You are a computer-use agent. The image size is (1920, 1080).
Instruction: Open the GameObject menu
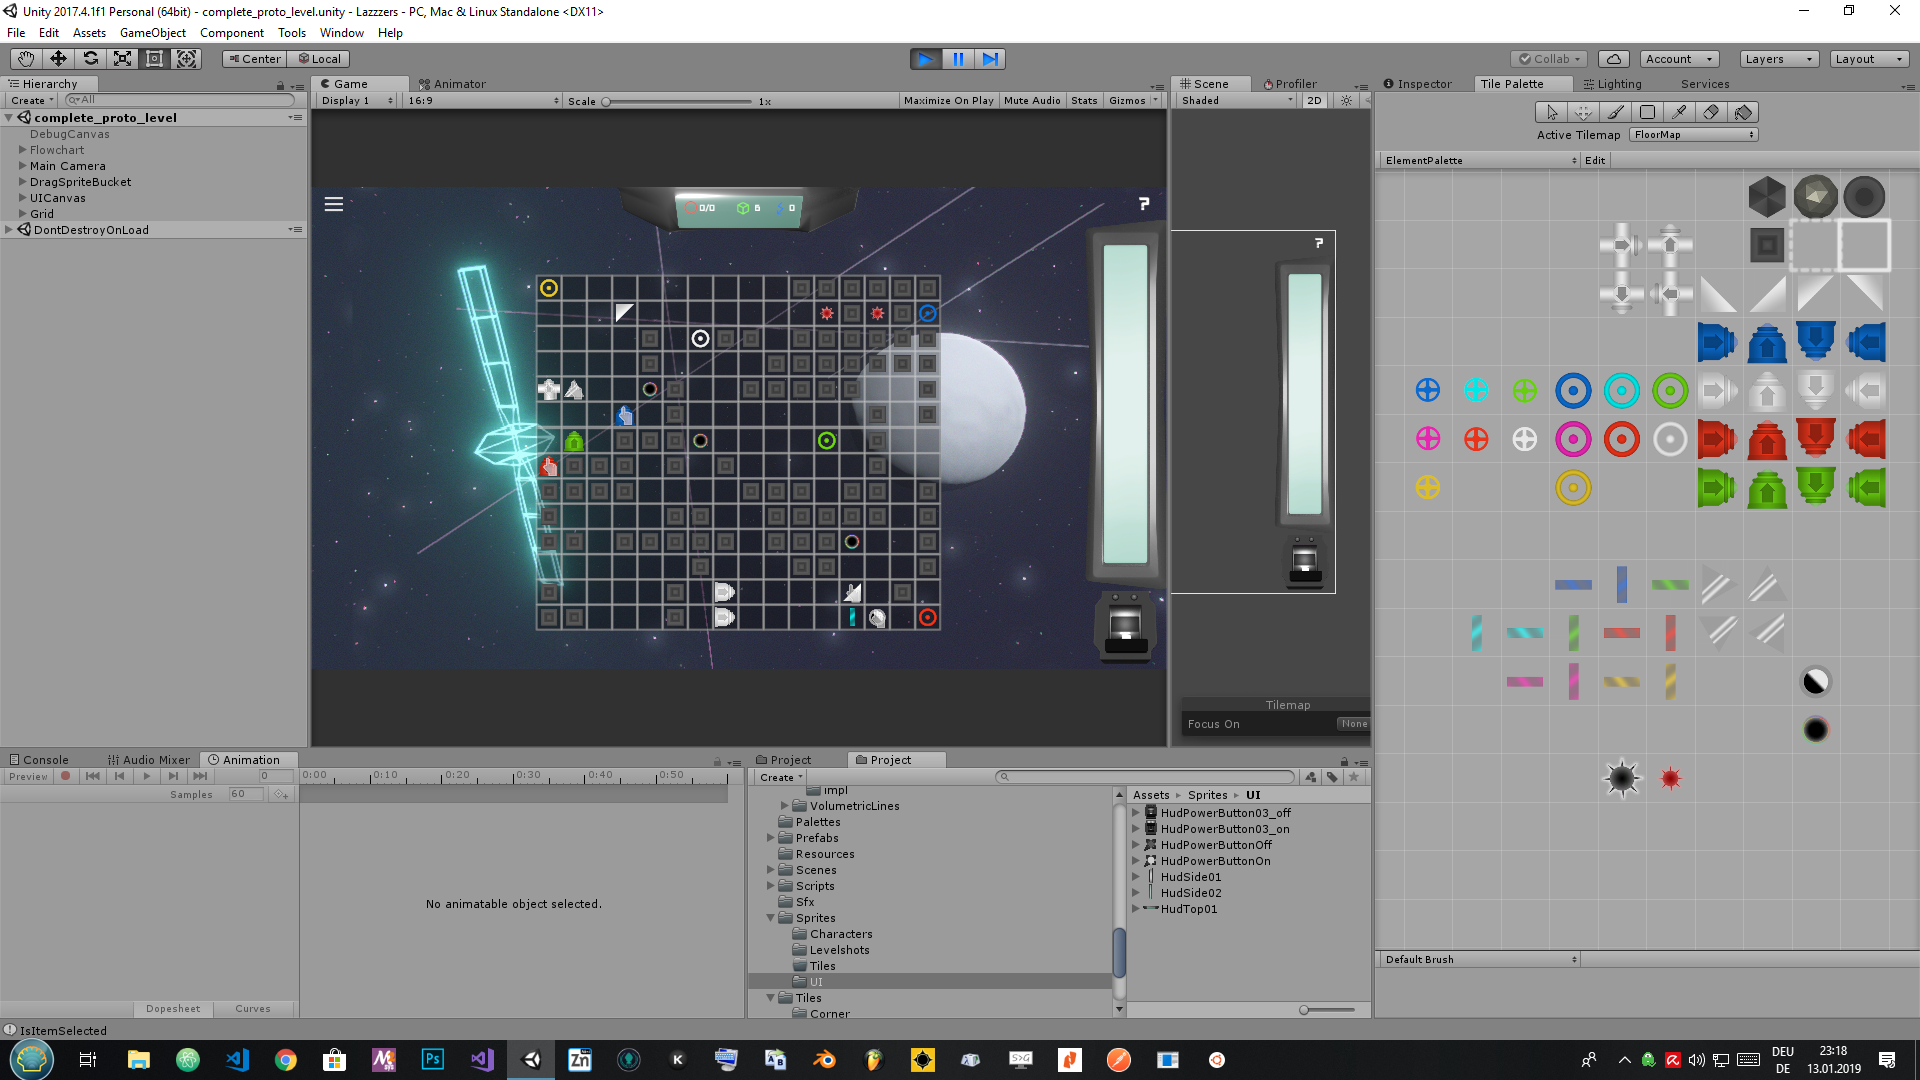pyautogui.click(x=152, y=33)
